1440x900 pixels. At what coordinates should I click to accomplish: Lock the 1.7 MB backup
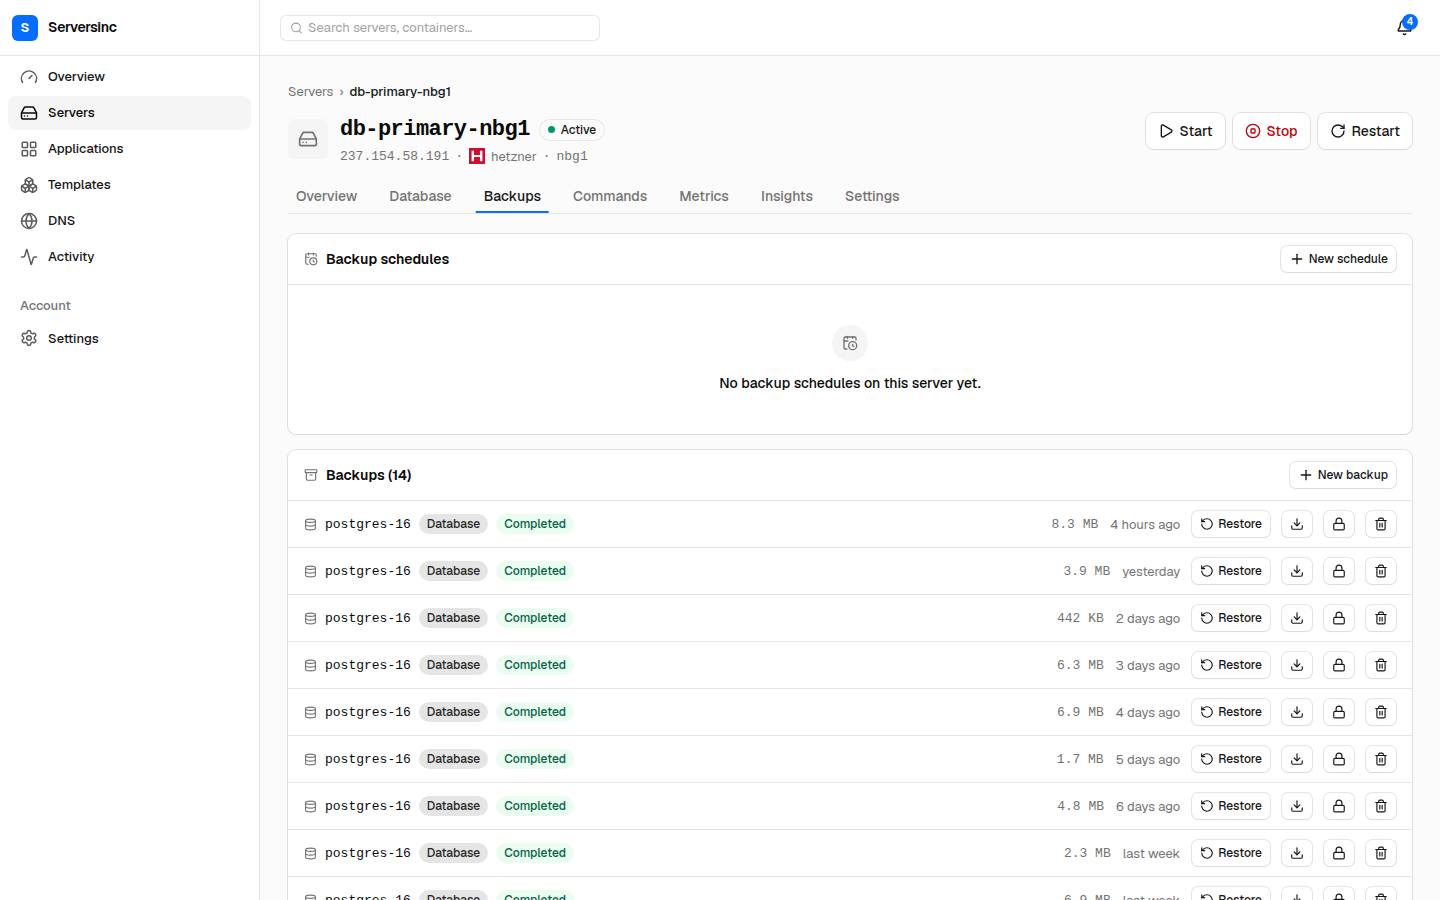(x=1339, y=759)
